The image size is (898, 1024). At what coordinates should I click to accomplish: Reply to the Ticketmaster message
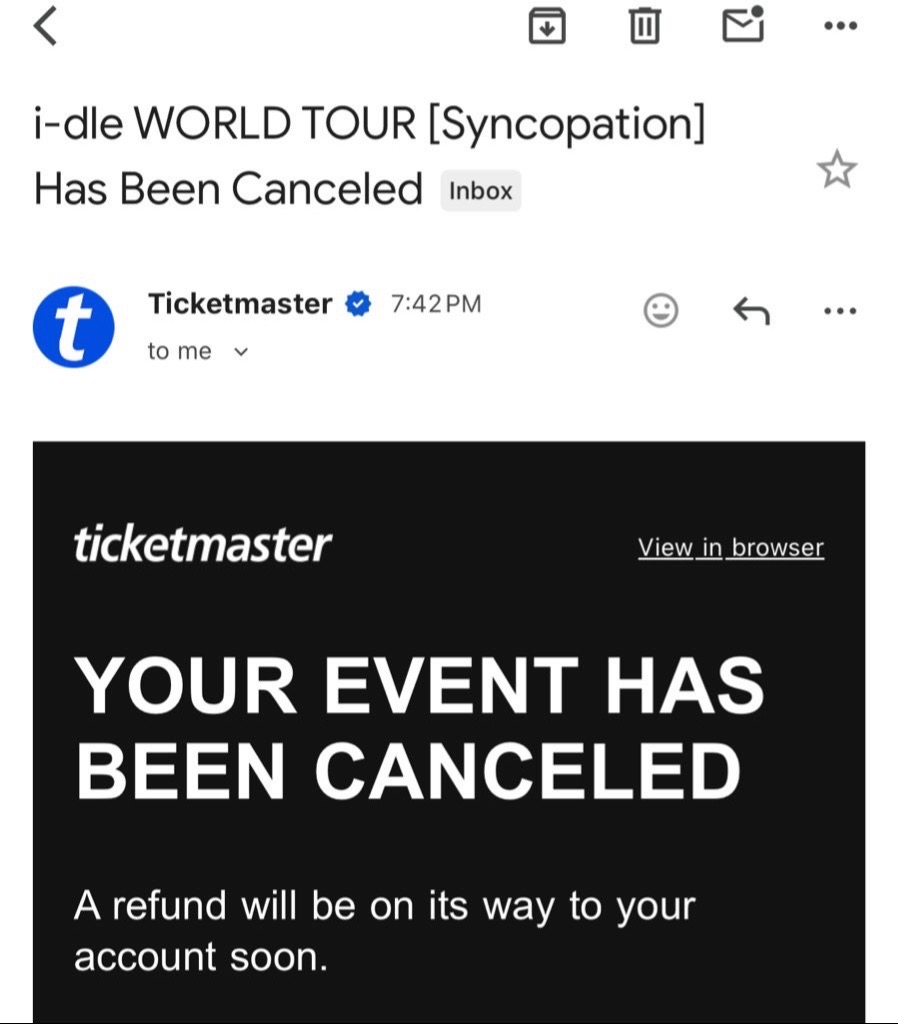[751, 310]
